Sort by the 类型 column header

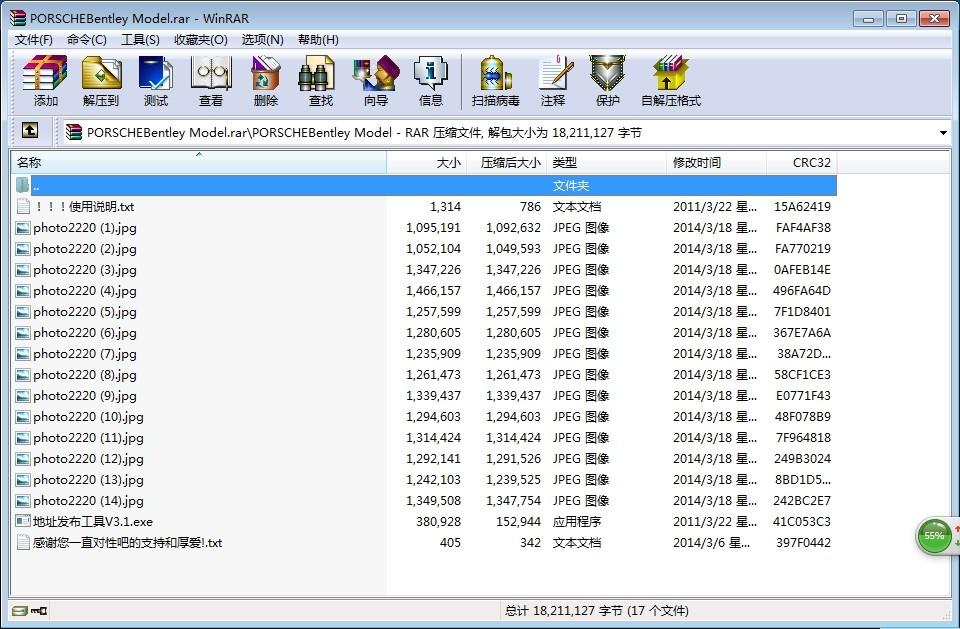606,162
